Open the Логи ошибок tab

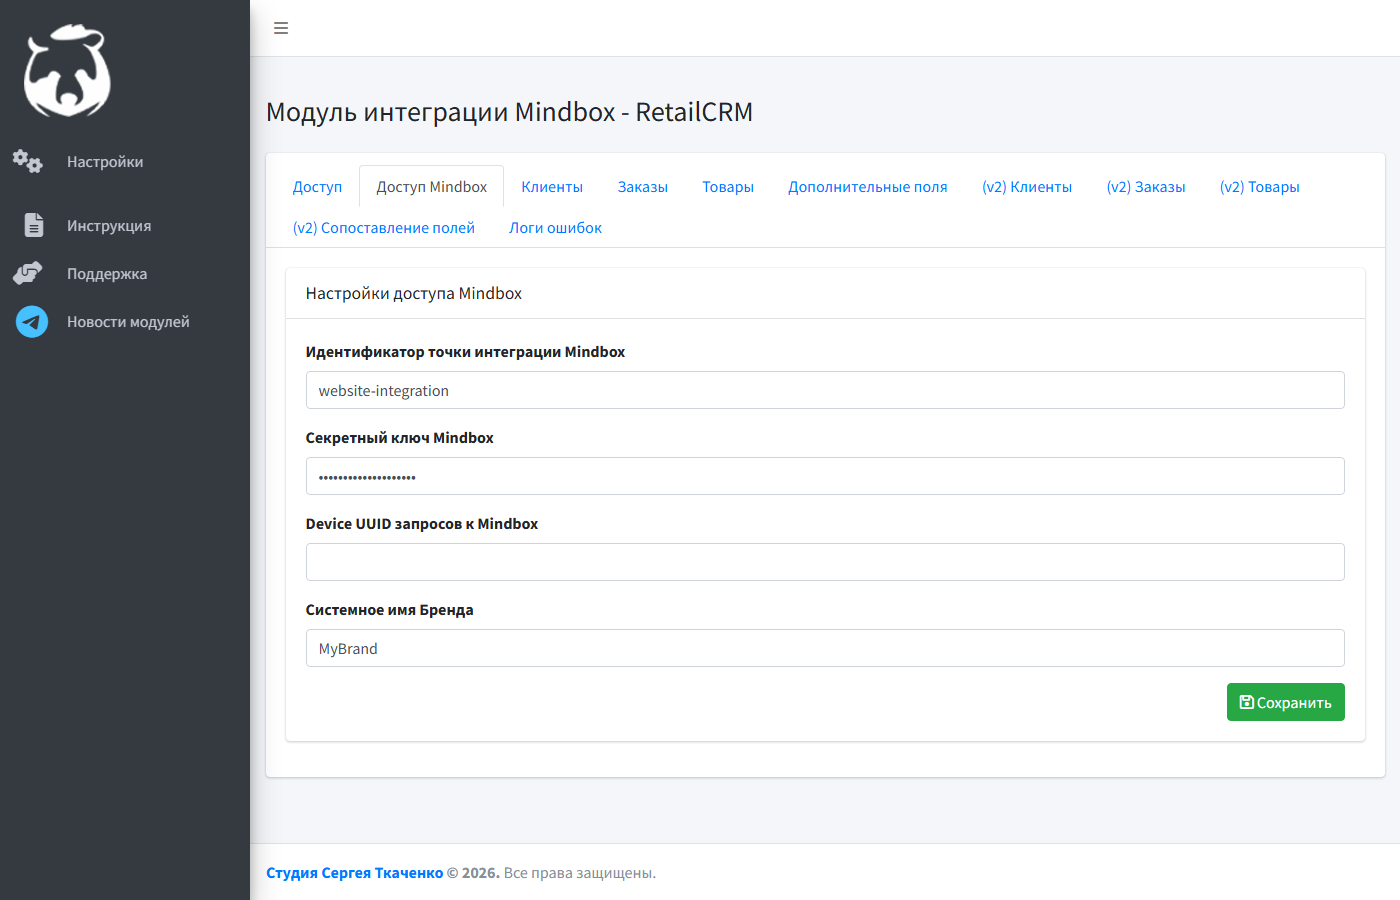(x=556, y=228)
